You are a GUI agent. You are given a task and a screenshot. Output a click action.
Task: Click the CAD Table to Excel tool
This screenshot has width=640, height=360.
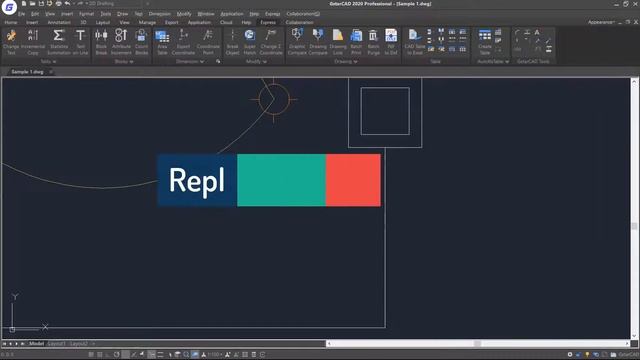415,42
